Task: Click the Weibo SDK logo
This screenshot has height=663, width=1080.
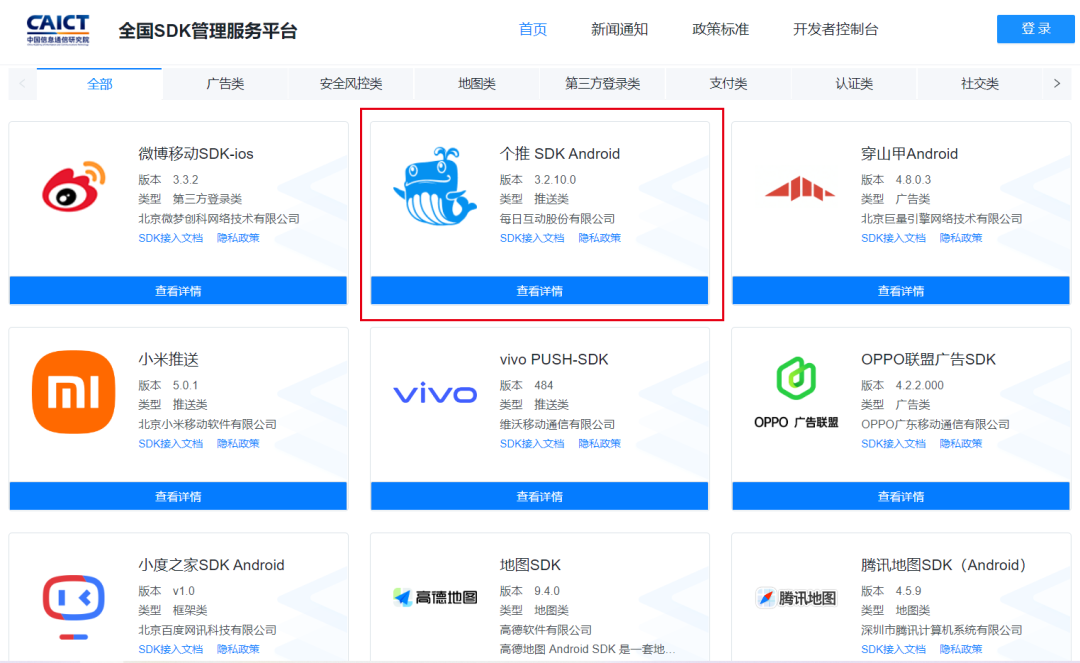Action: pyautogui.click(x=74, y=186)
